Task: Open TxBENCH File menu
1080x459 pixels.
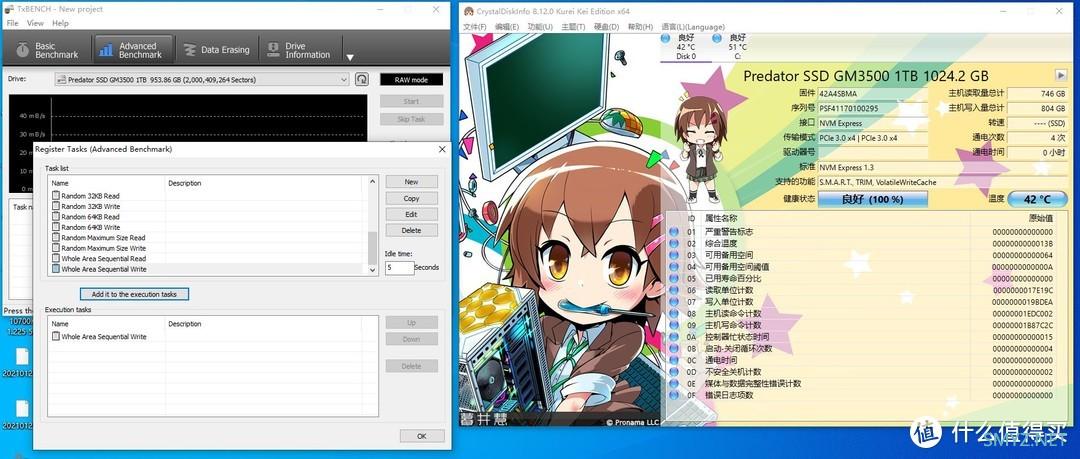Action: tap(12, 23)
